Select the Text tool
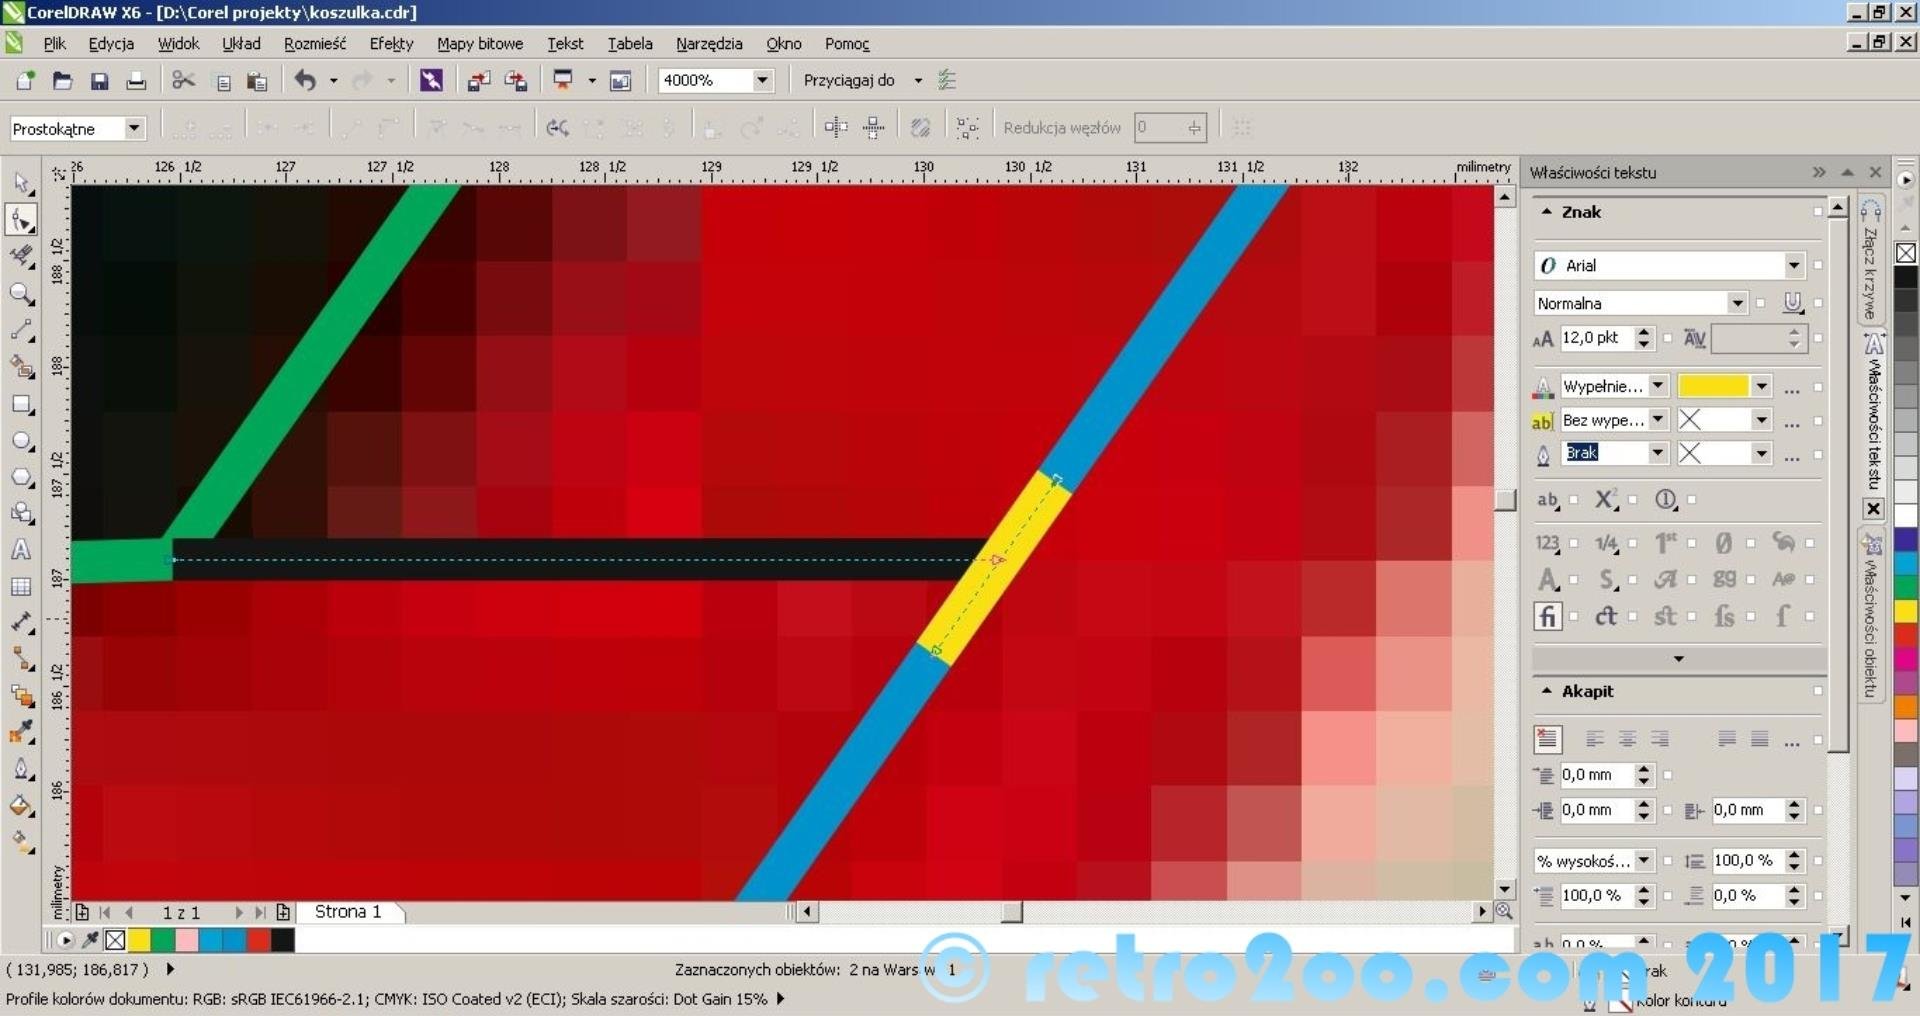This screenshot has width=1920, height=1016. [x=21, y=550]
